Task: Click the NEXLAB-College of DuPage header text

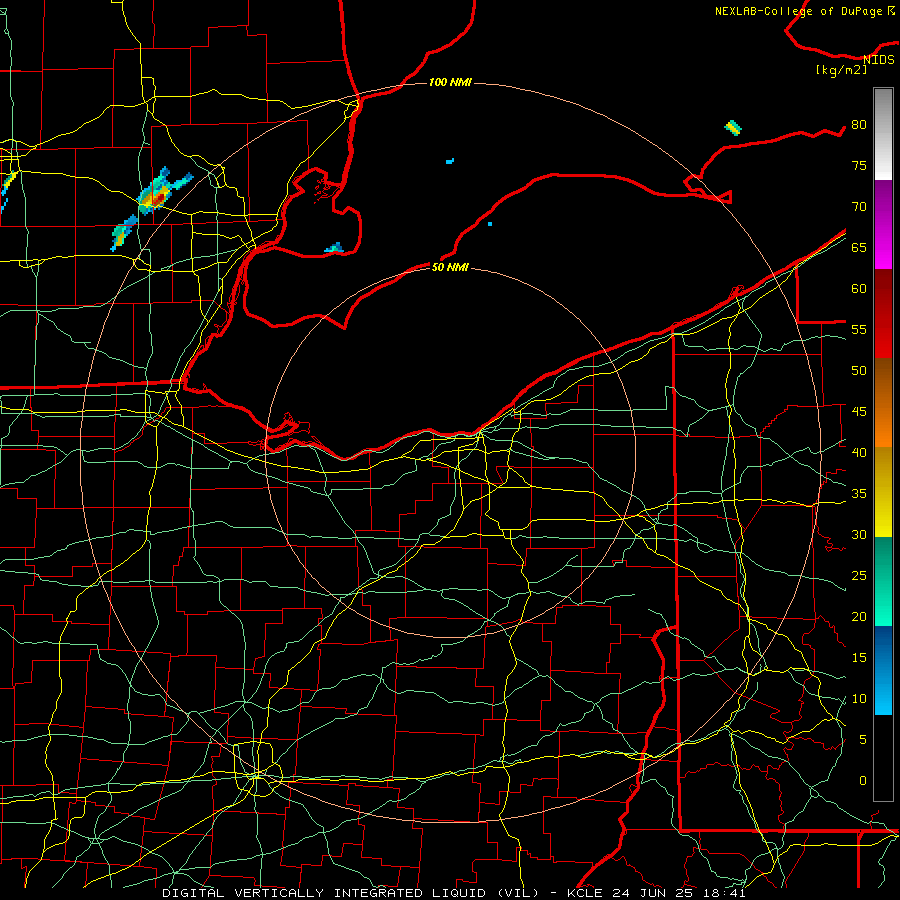Action: tap(805, 11)
